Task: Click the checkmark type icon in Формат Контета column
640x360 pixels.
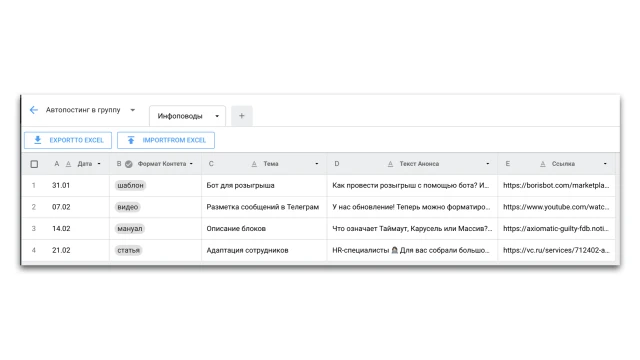Action: [129, 164]
